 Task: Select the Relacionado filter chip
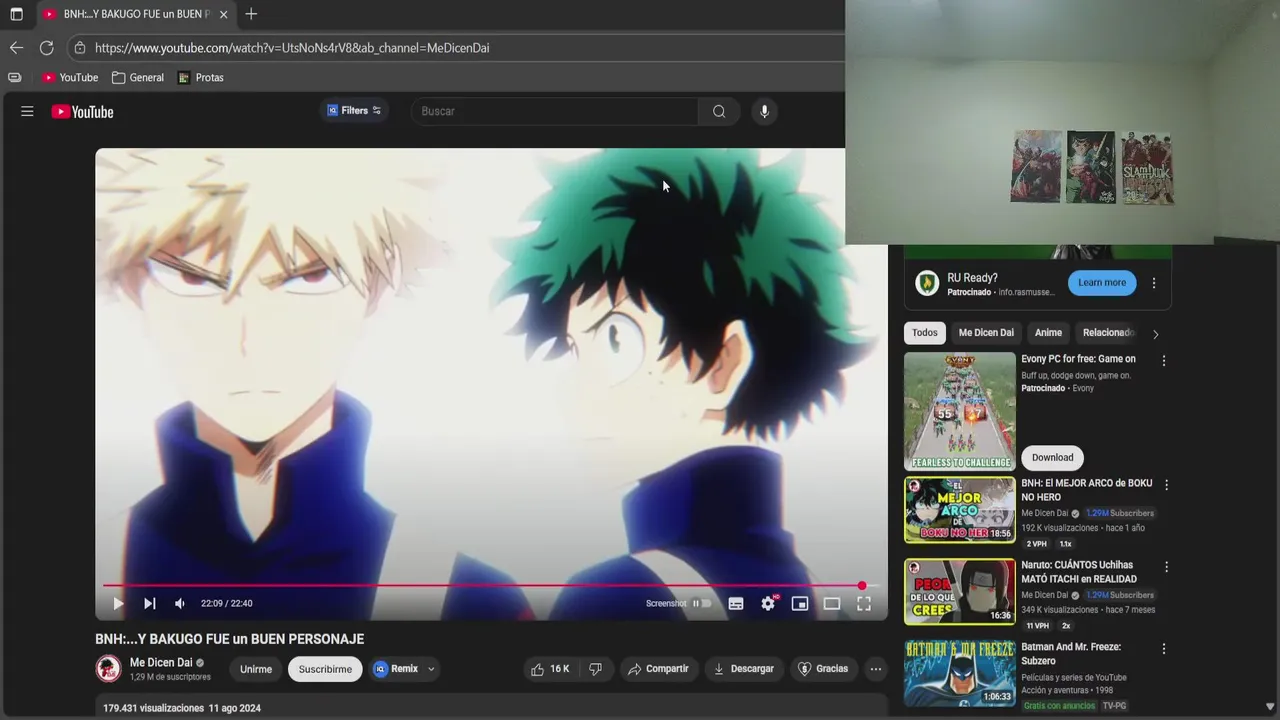click(1108, 333)
